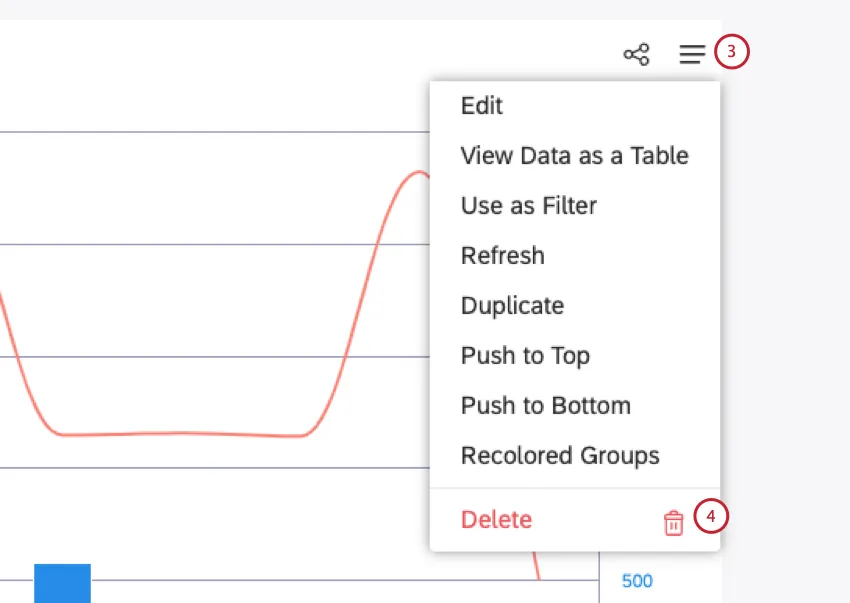850x603 pixels.
Task: Select the Use as Filter option
Action: click(x=528, y=206)
